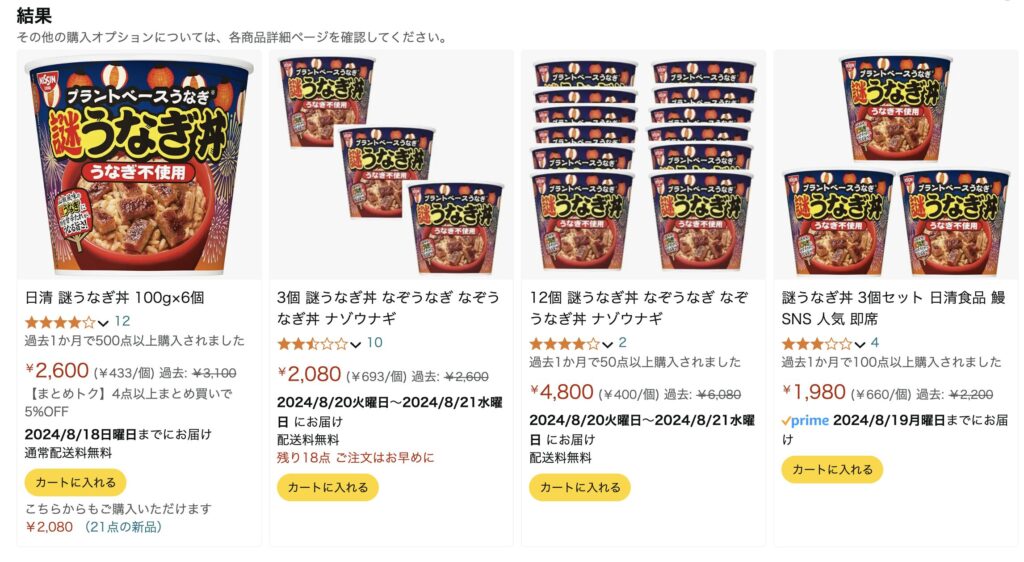The image size is (1024, 562).
Task: Add the ¥4,800 twelve-pack to cart
Action: (x=580, y=488)
